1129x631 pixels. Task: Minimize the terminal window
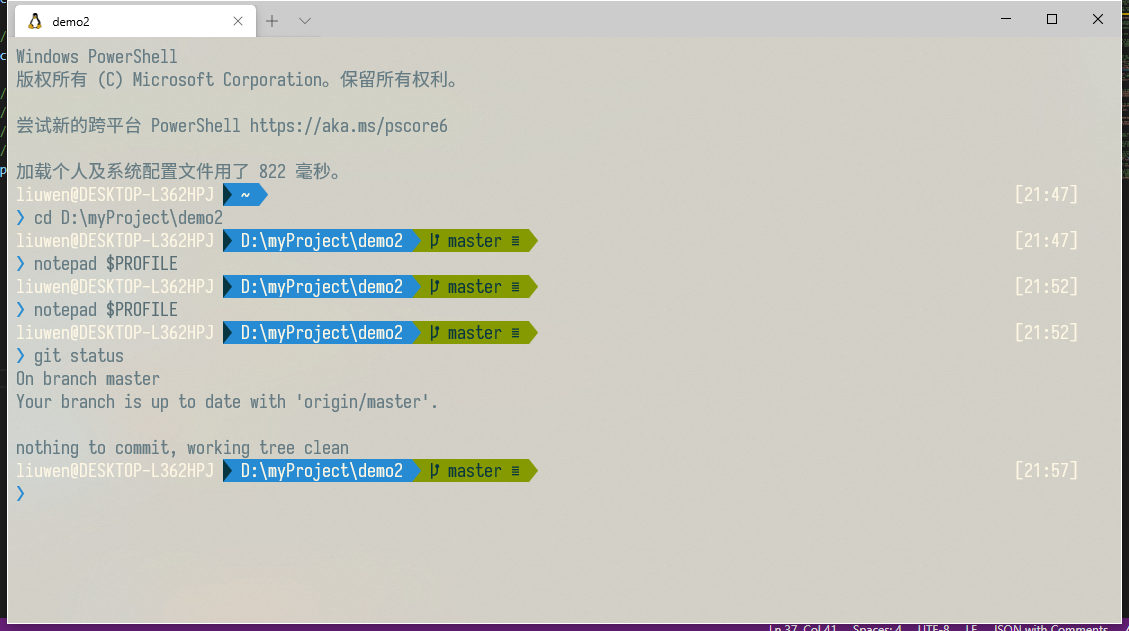click(x=1006, y=19)
